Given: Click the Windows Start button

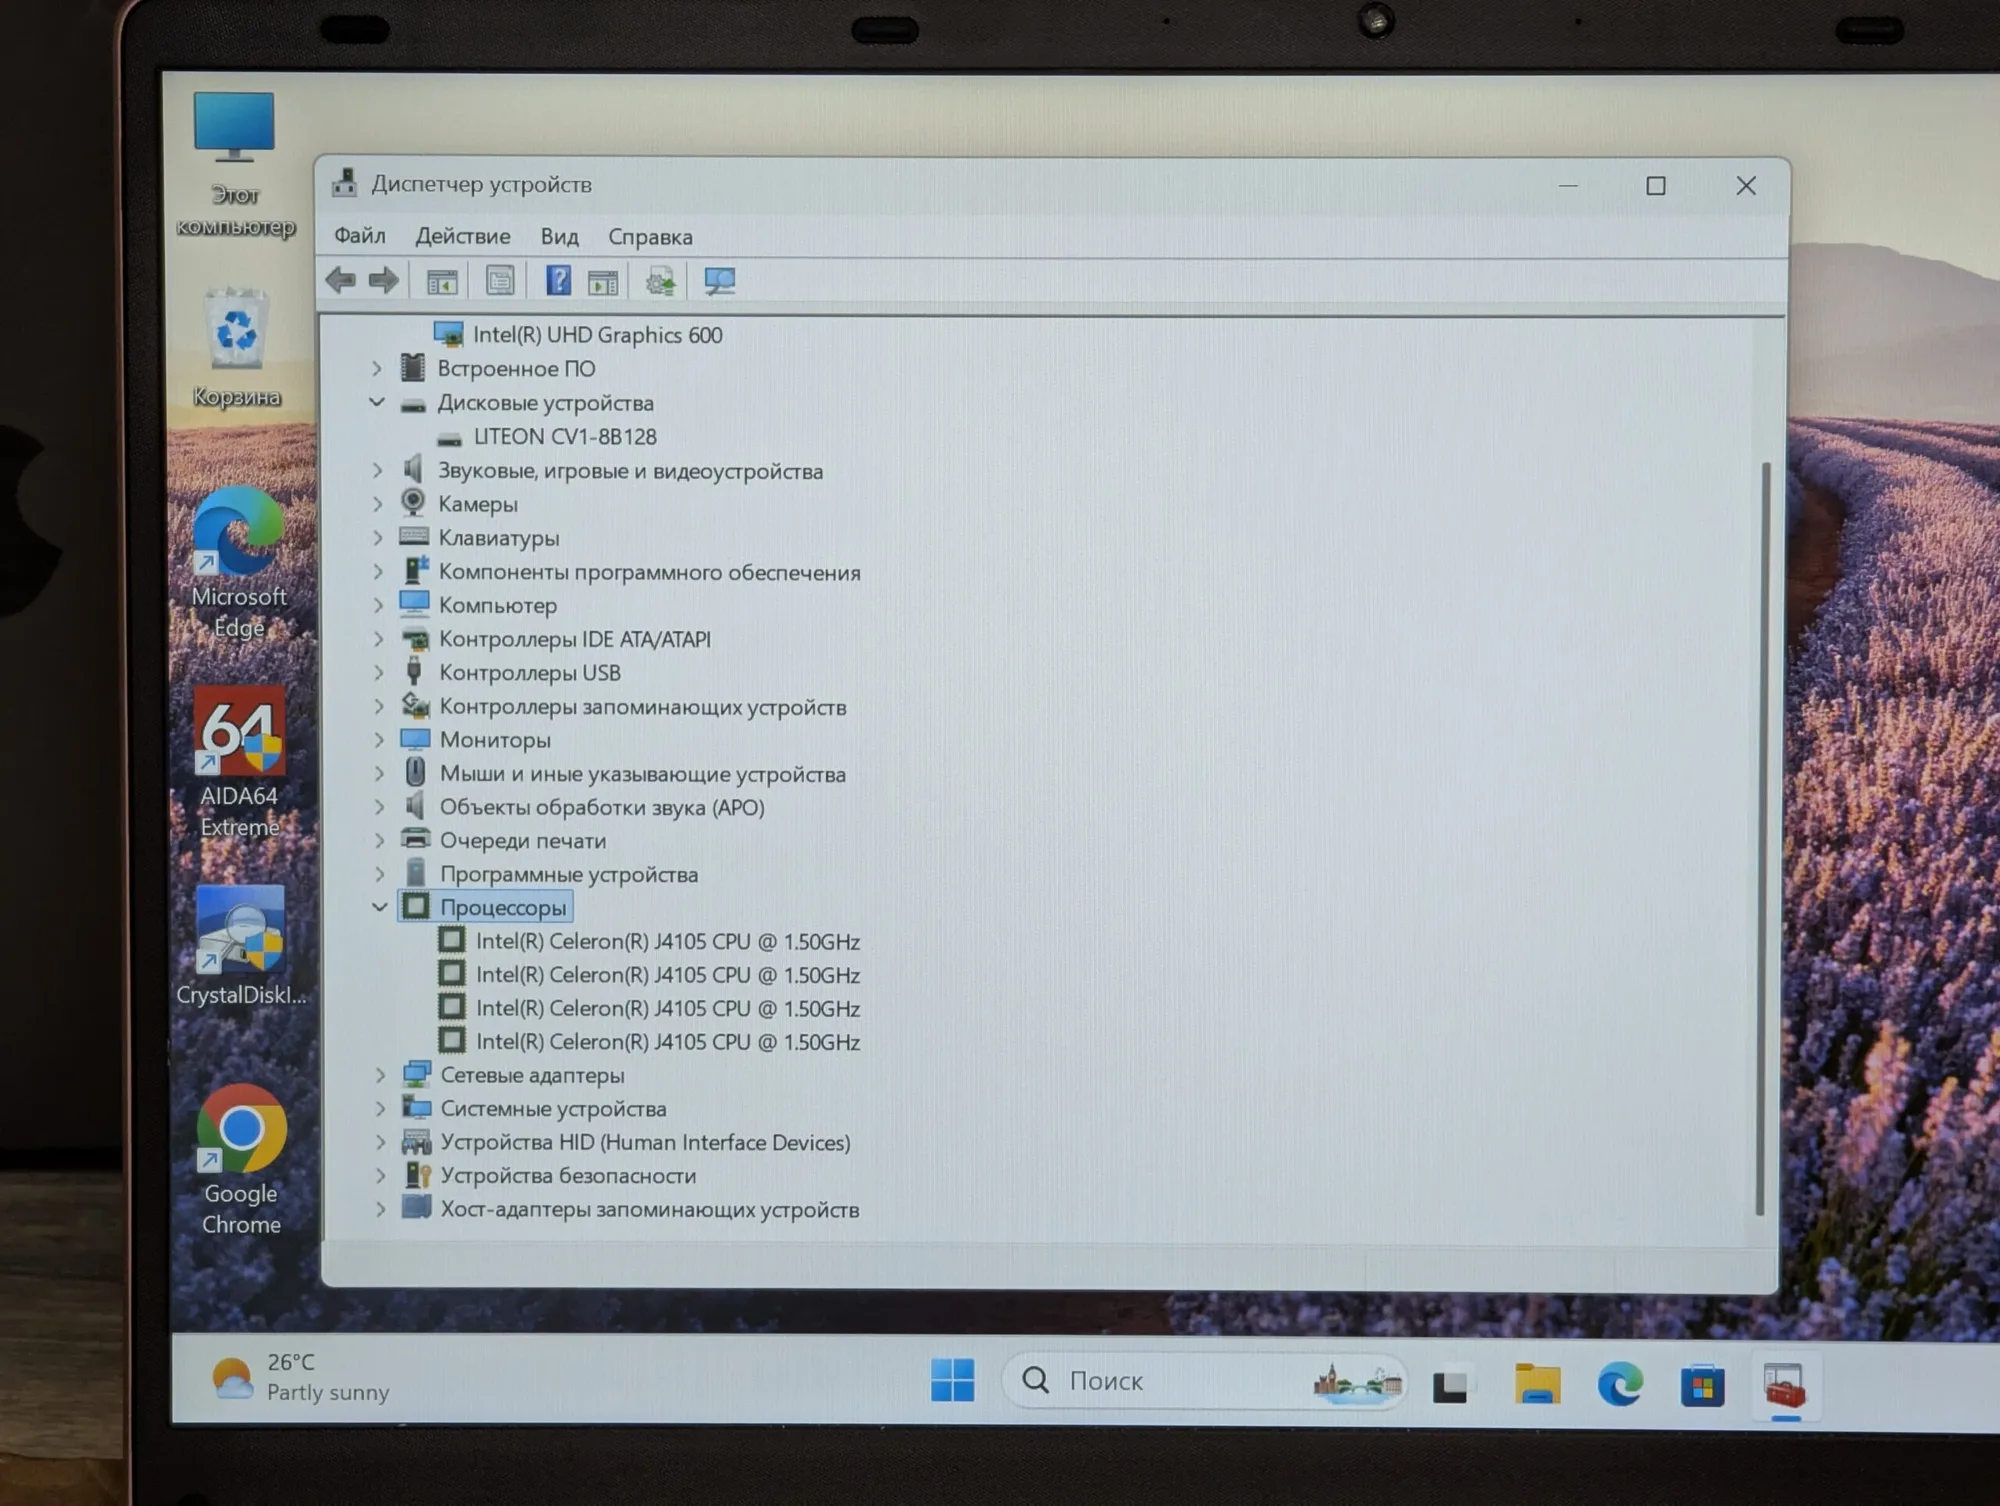Looking at the screenshot, I should click(x=952, y=1381).
